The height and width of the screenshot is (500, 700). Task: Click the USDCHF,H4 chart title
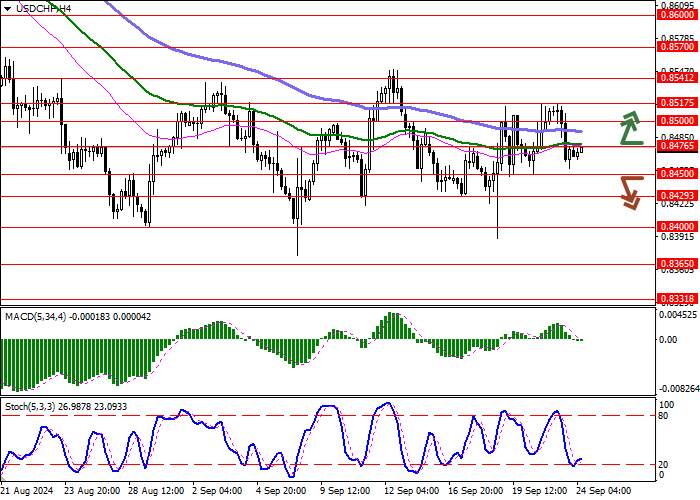[x=43, y=8]
